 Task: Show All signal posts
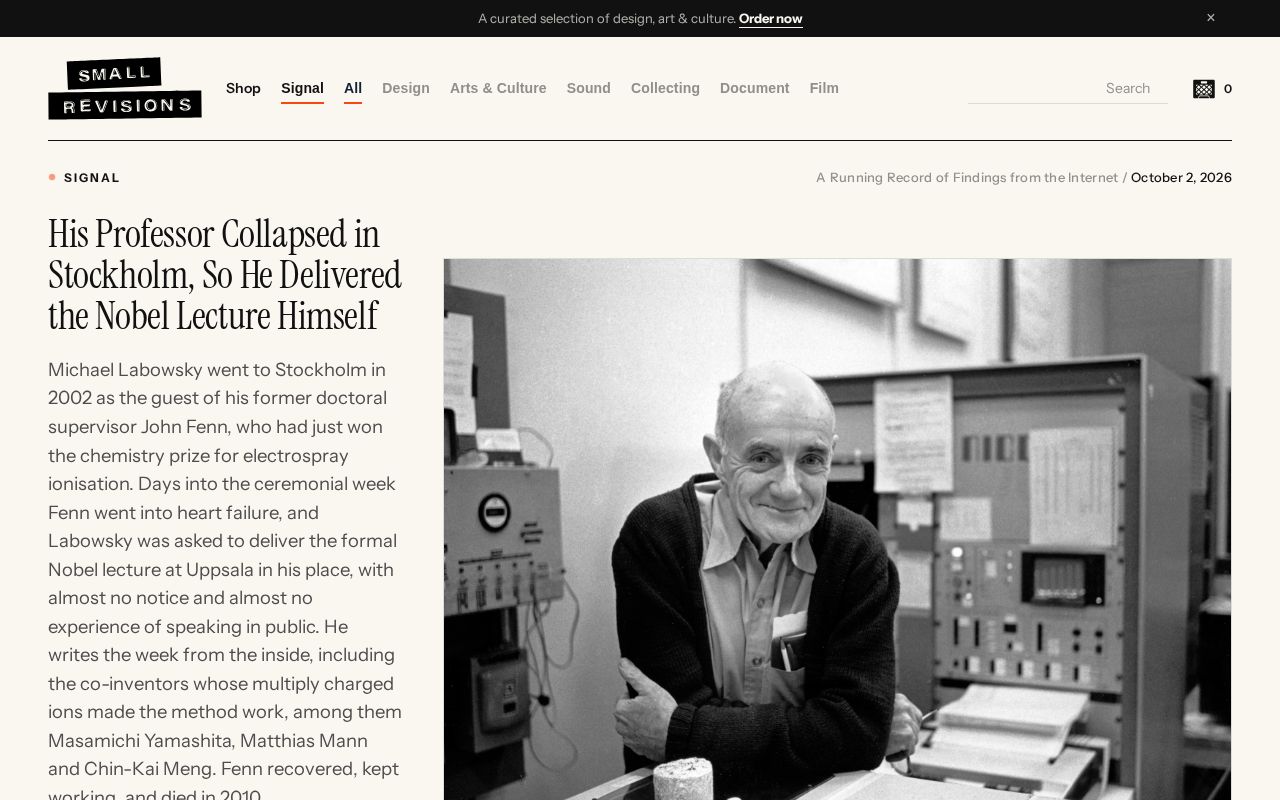click(x=353, y=88)
